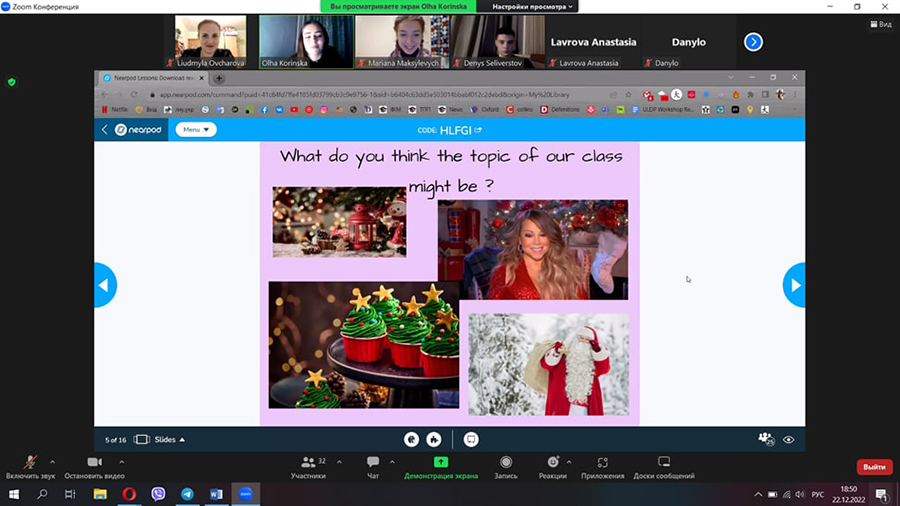Open Viber from taskbar
Image resolution: width=900 pixels, height=506 pixels.
[x=158, y=494]
